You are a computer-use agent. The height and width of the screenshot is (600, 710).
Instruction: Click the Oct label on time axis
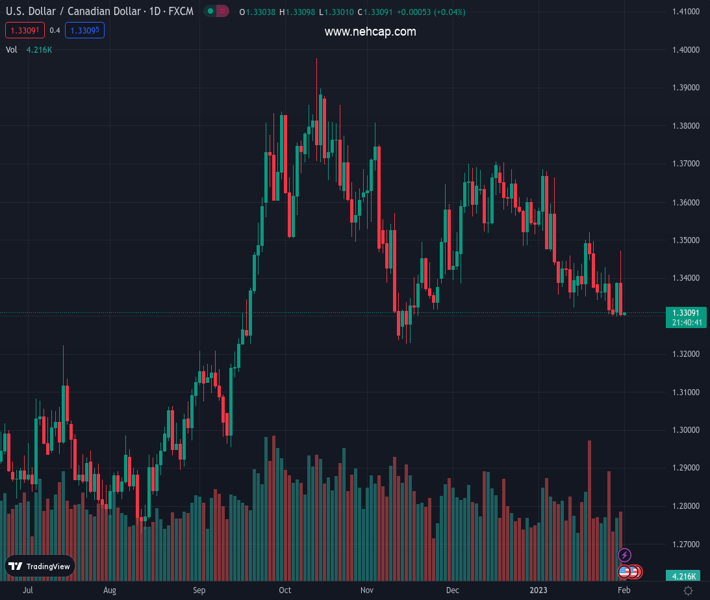point(286,591)
